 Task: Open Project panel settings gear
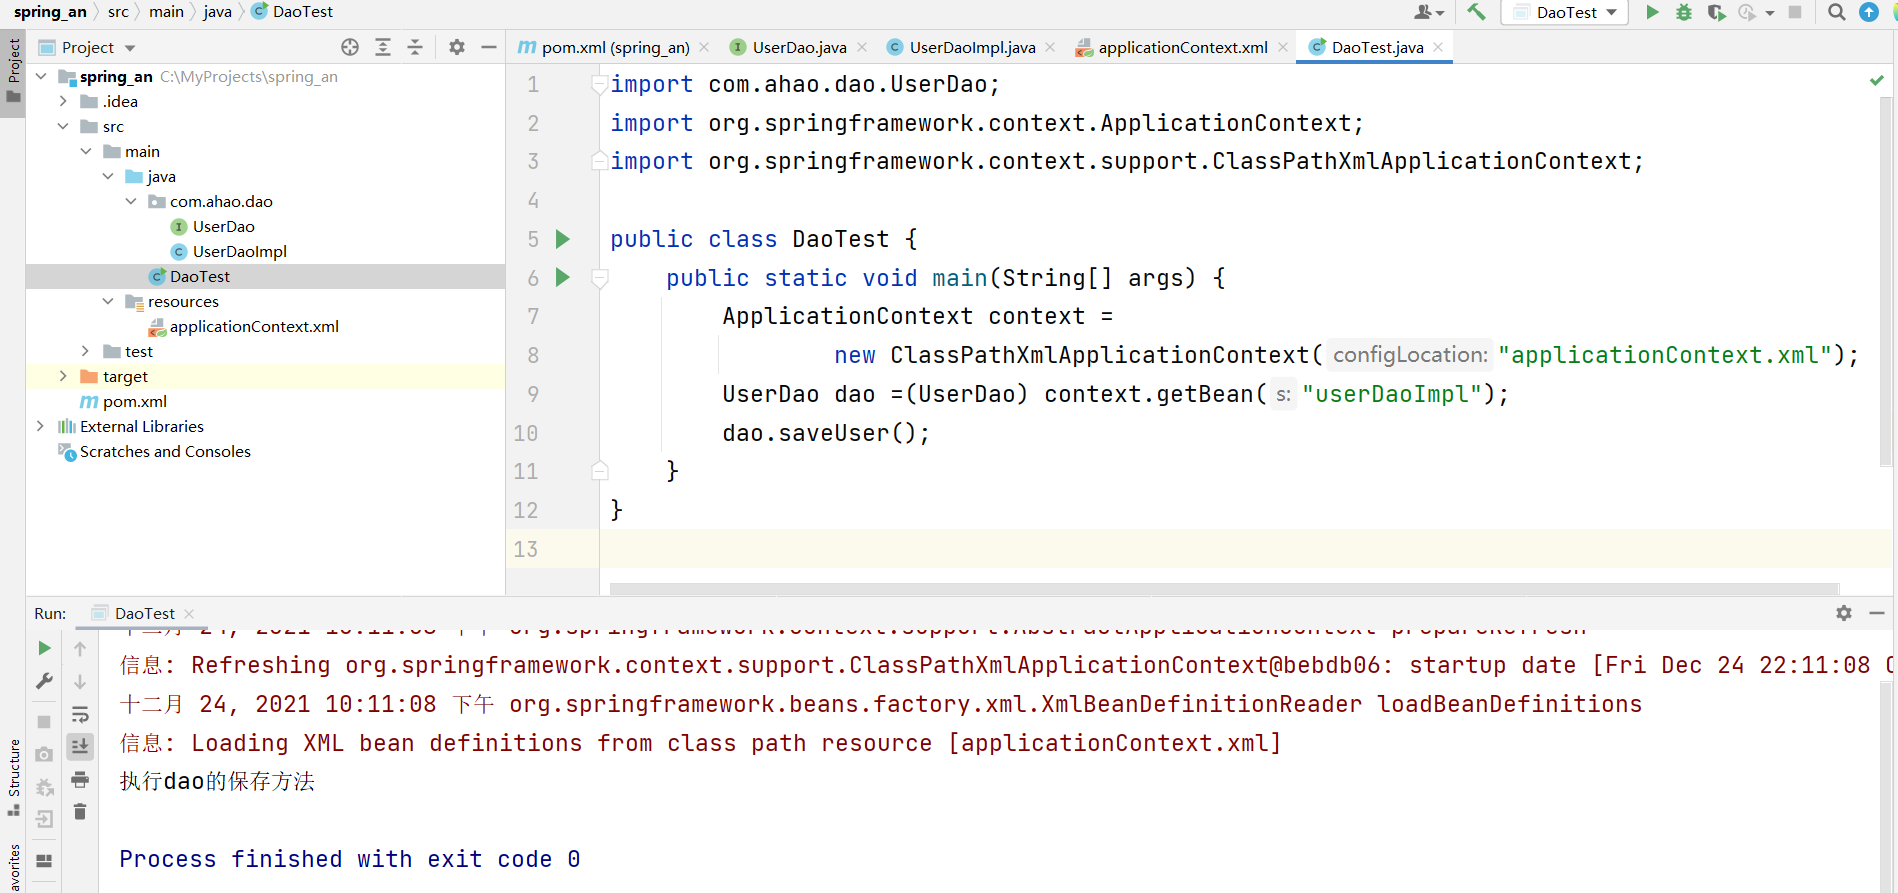[x=457, y=47]
